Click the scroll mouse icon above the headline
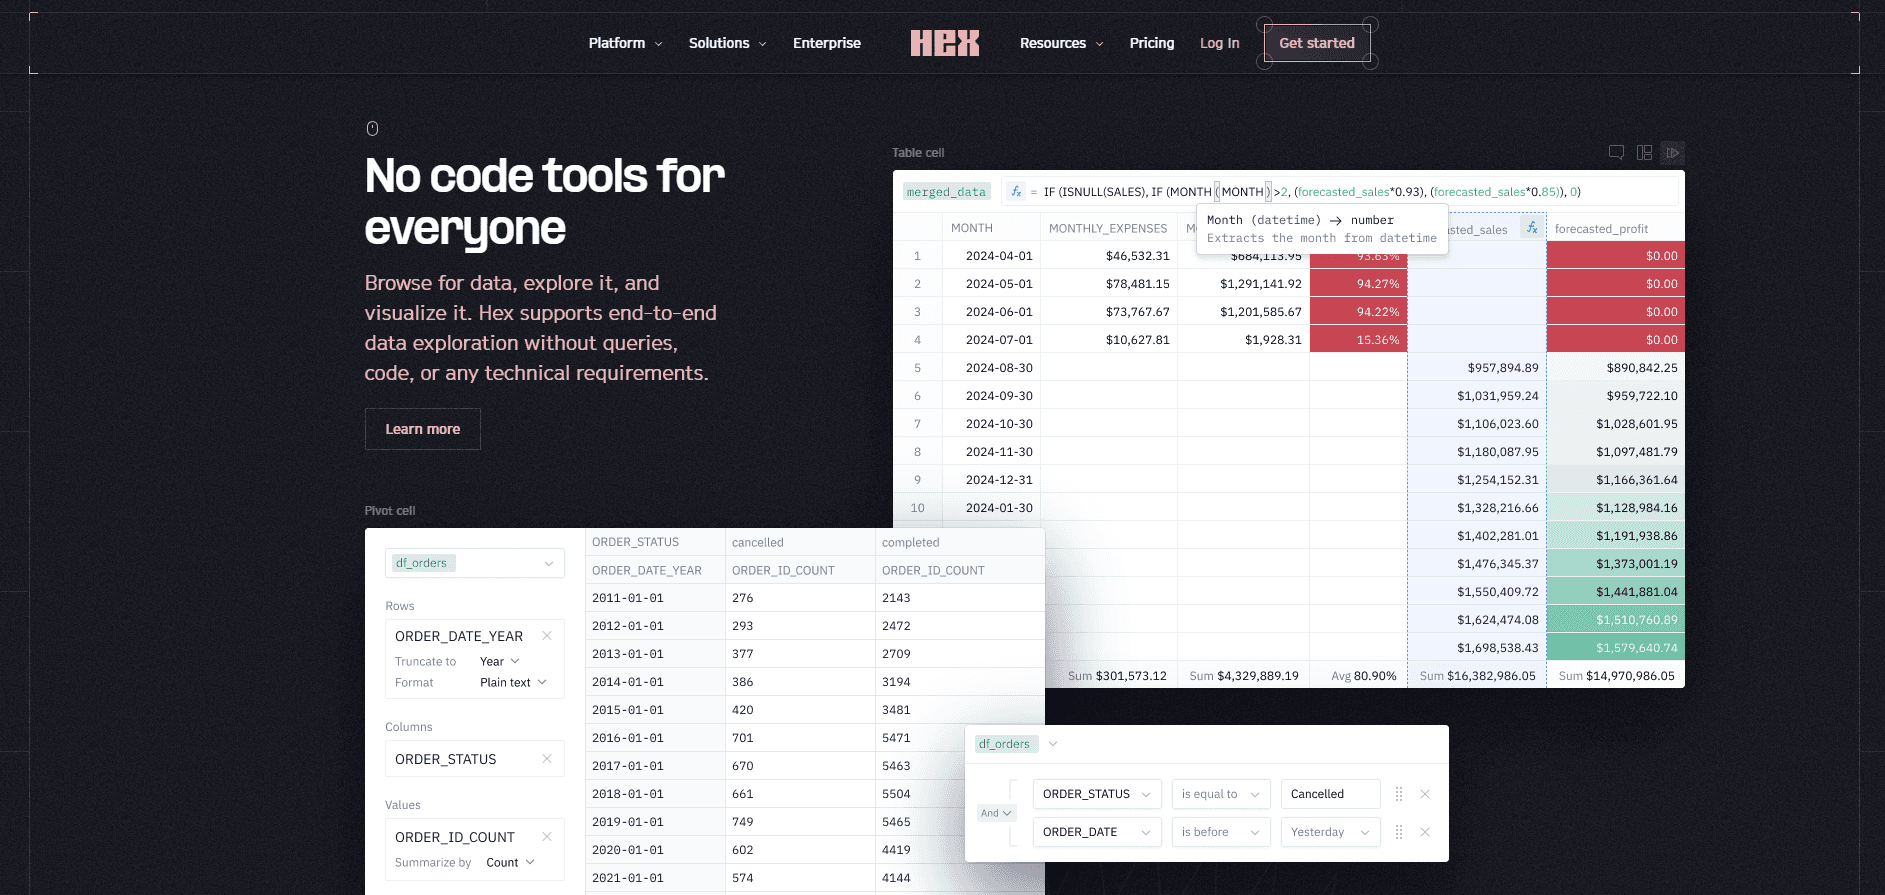 [x=372, y=128]
